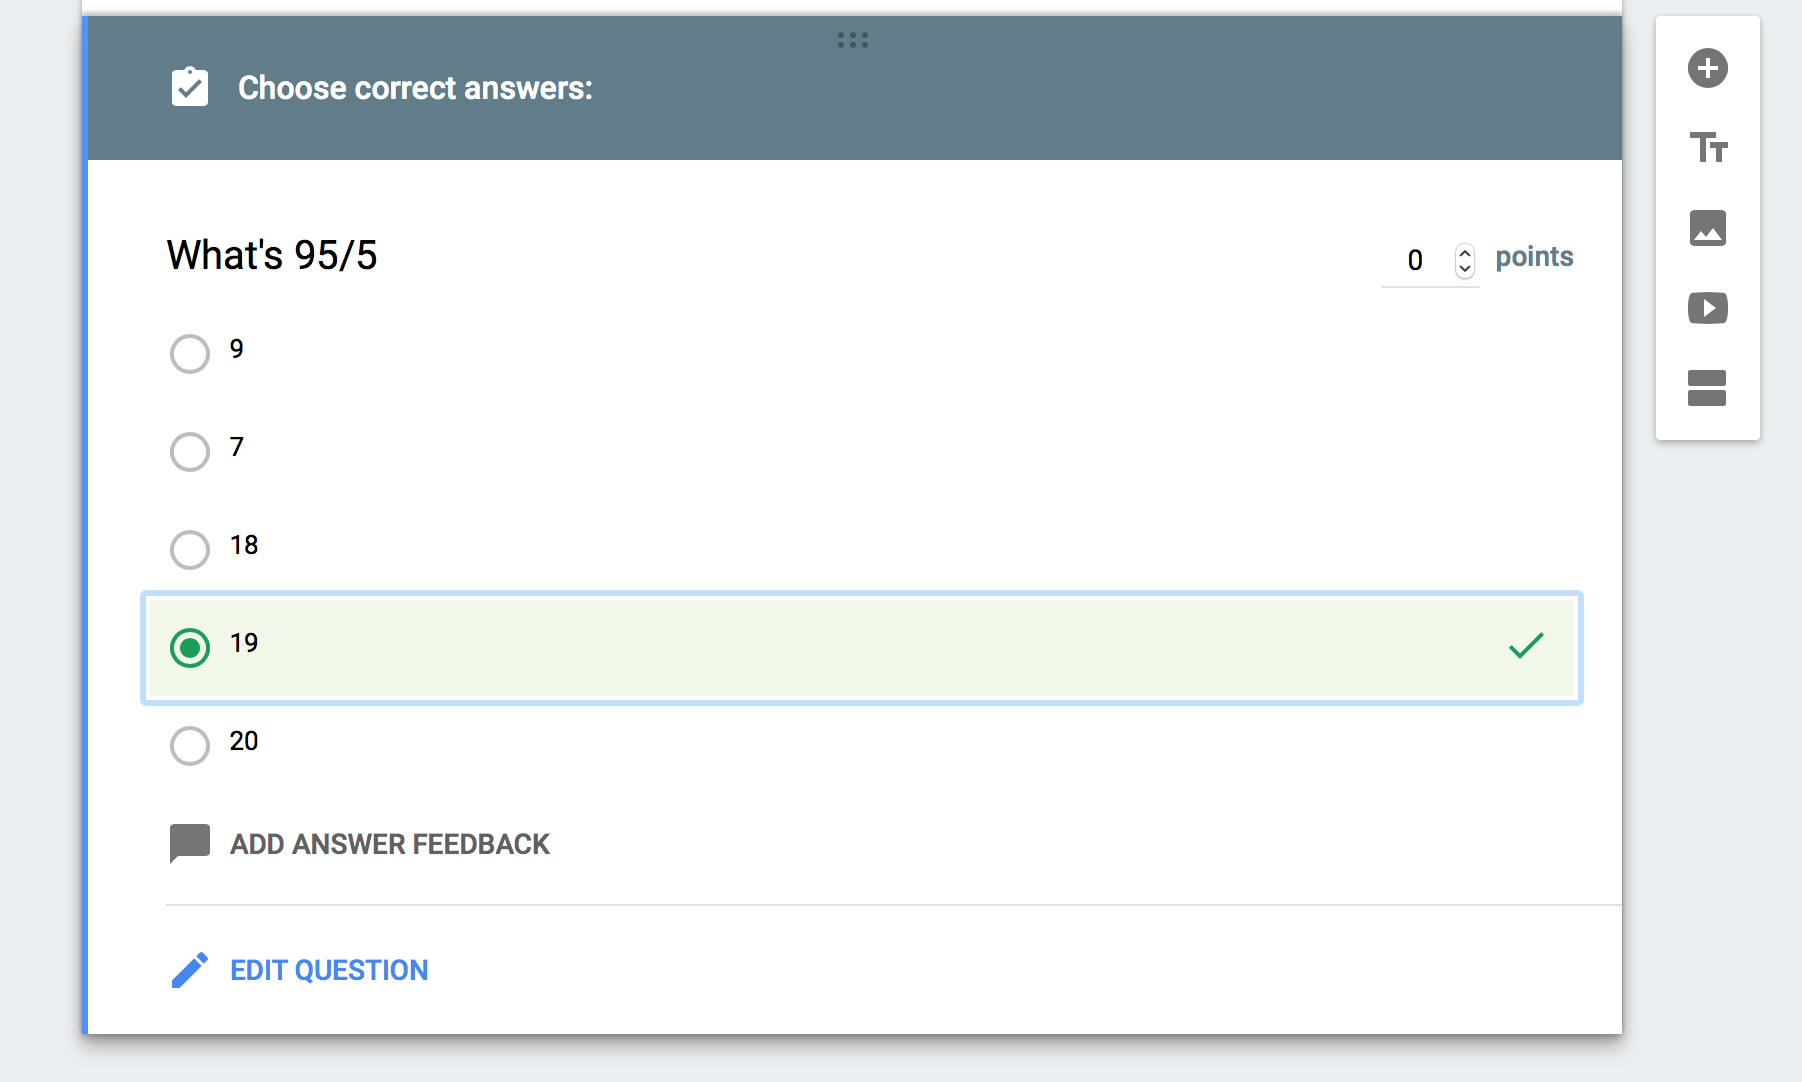Viewport: 1802px width, 1082px height.
Task: Select the radio button for answer 20
Action: pyautogui.click(x=190, y=745)
